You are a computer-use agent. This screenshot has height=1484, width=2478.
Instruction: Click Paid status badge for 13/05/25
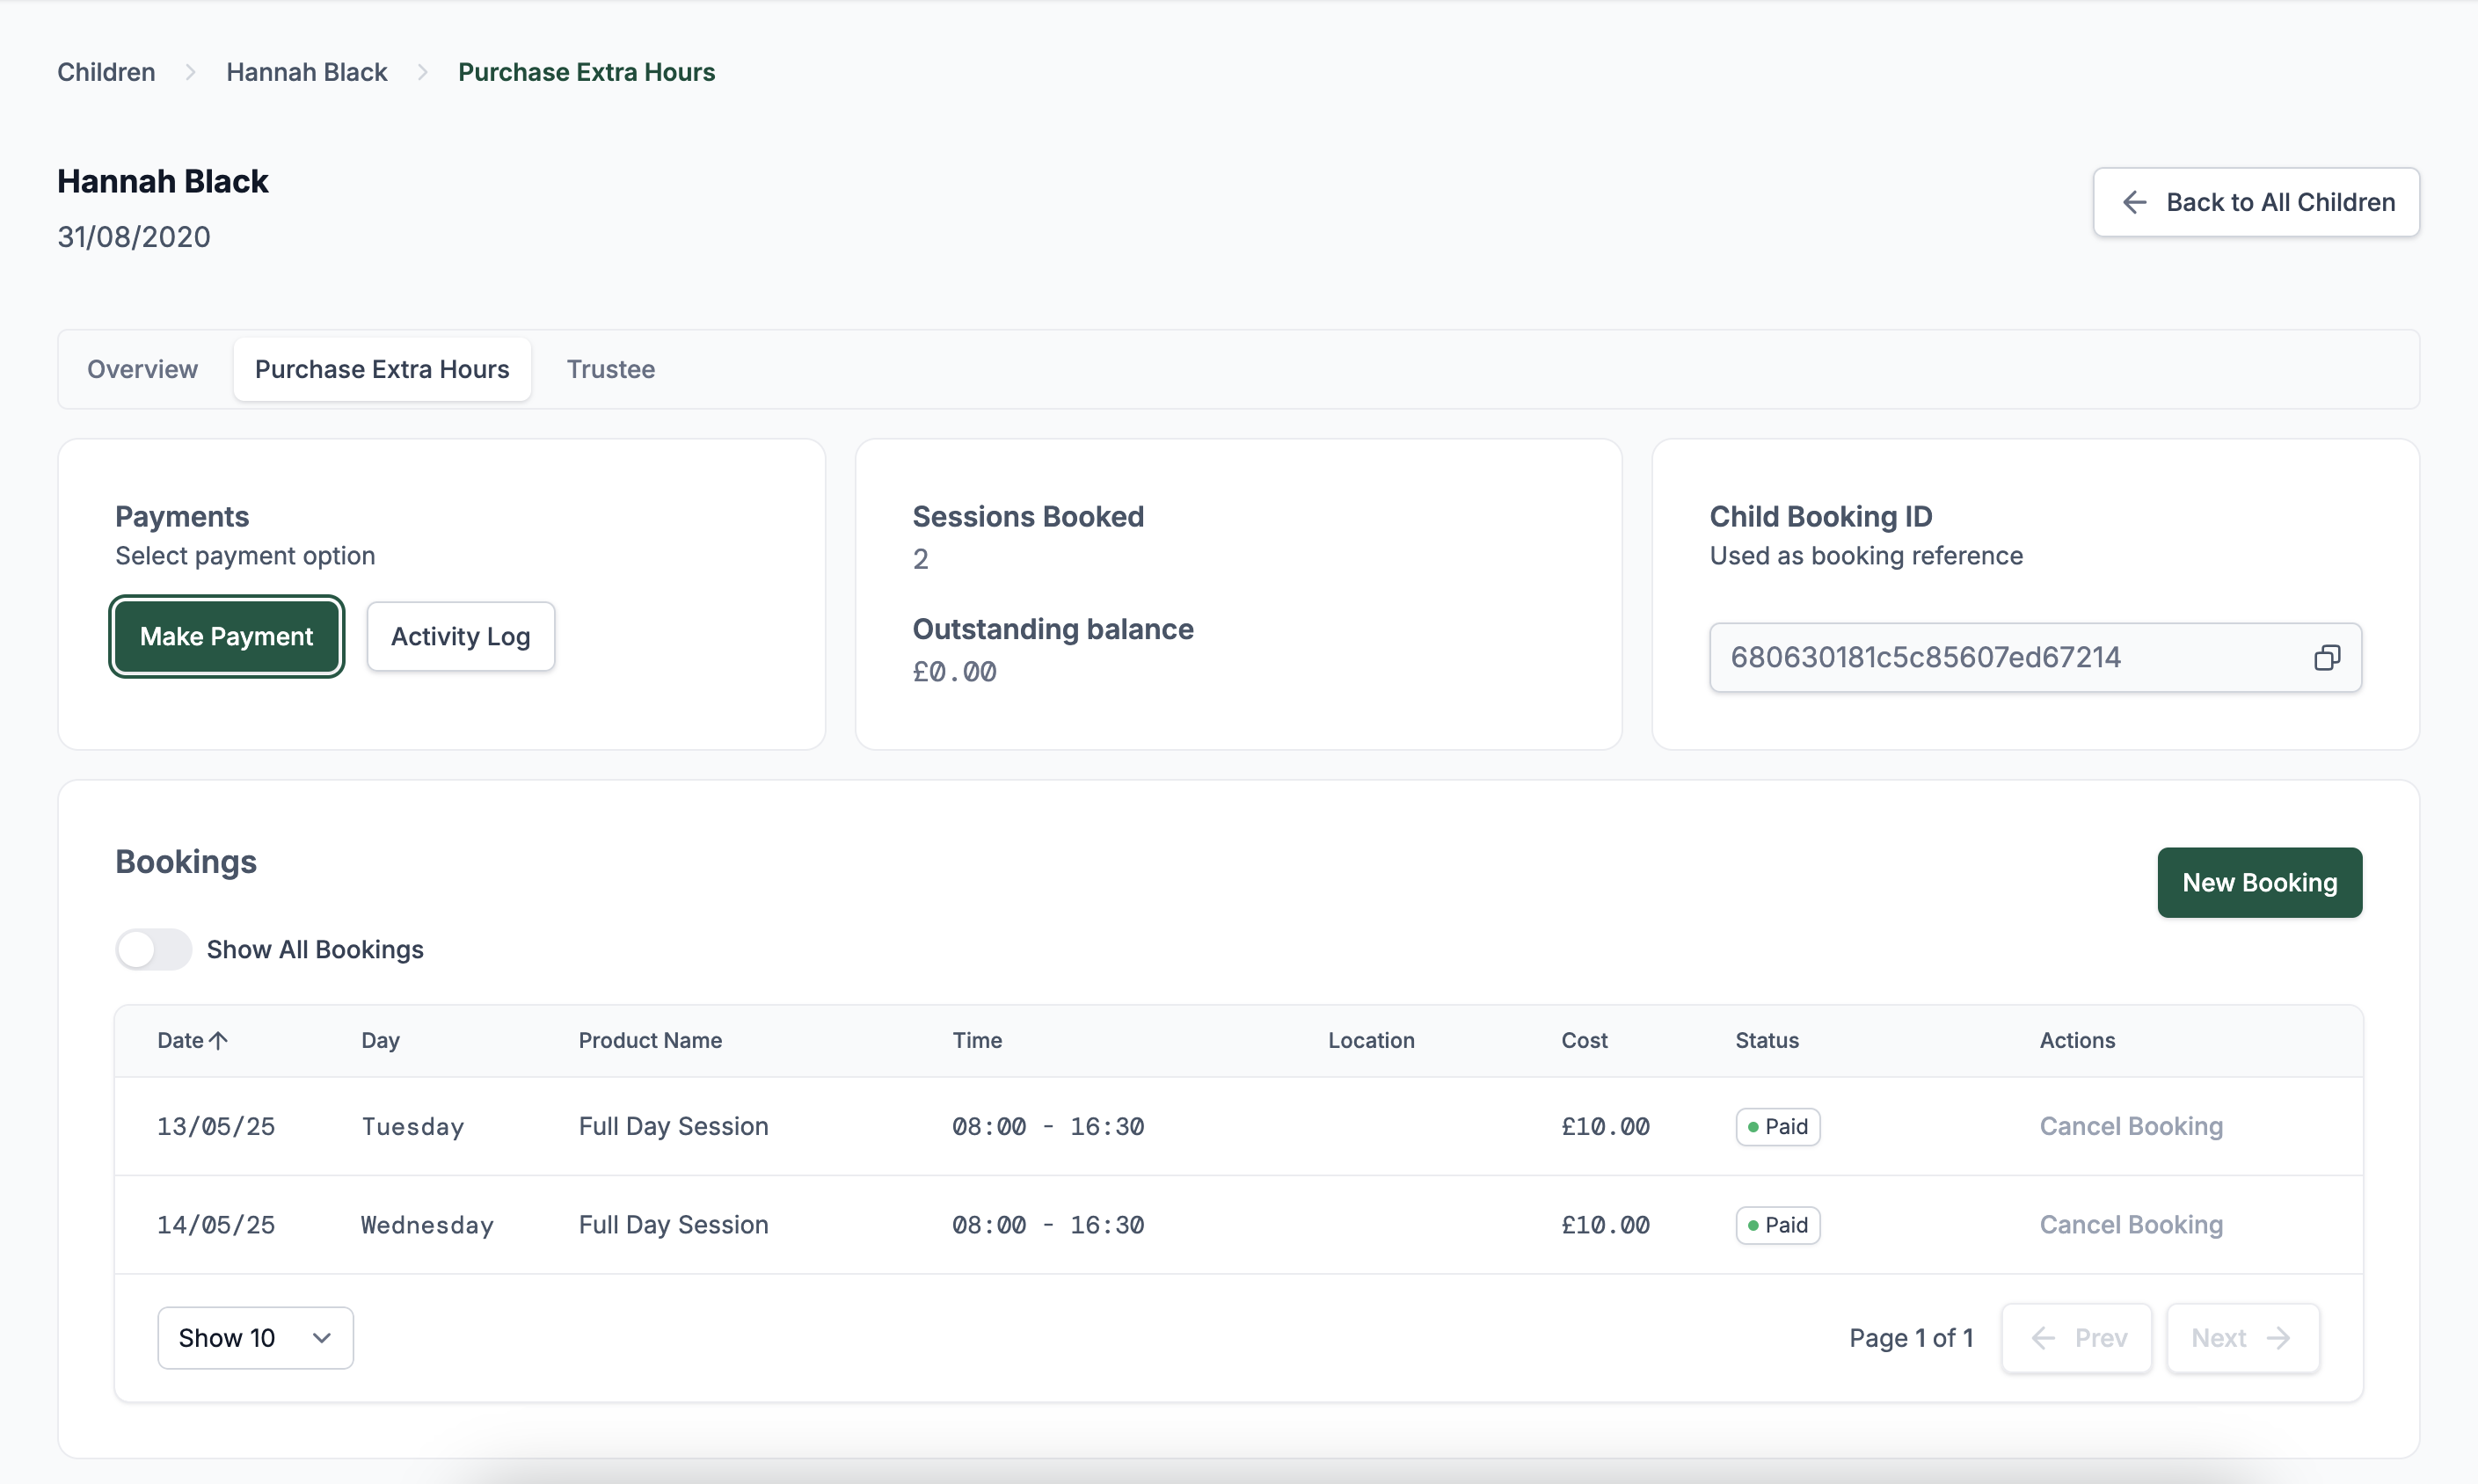click(x=1778, y=1126)
